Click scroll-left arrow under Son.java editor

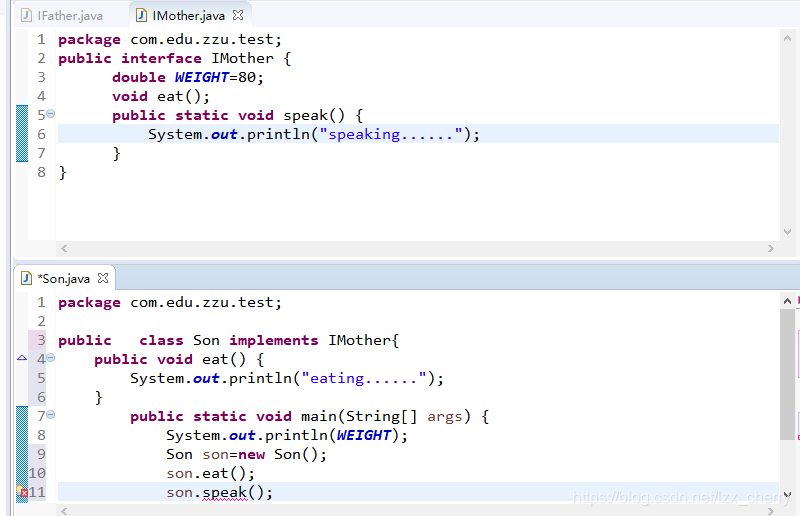coord(64,510)
